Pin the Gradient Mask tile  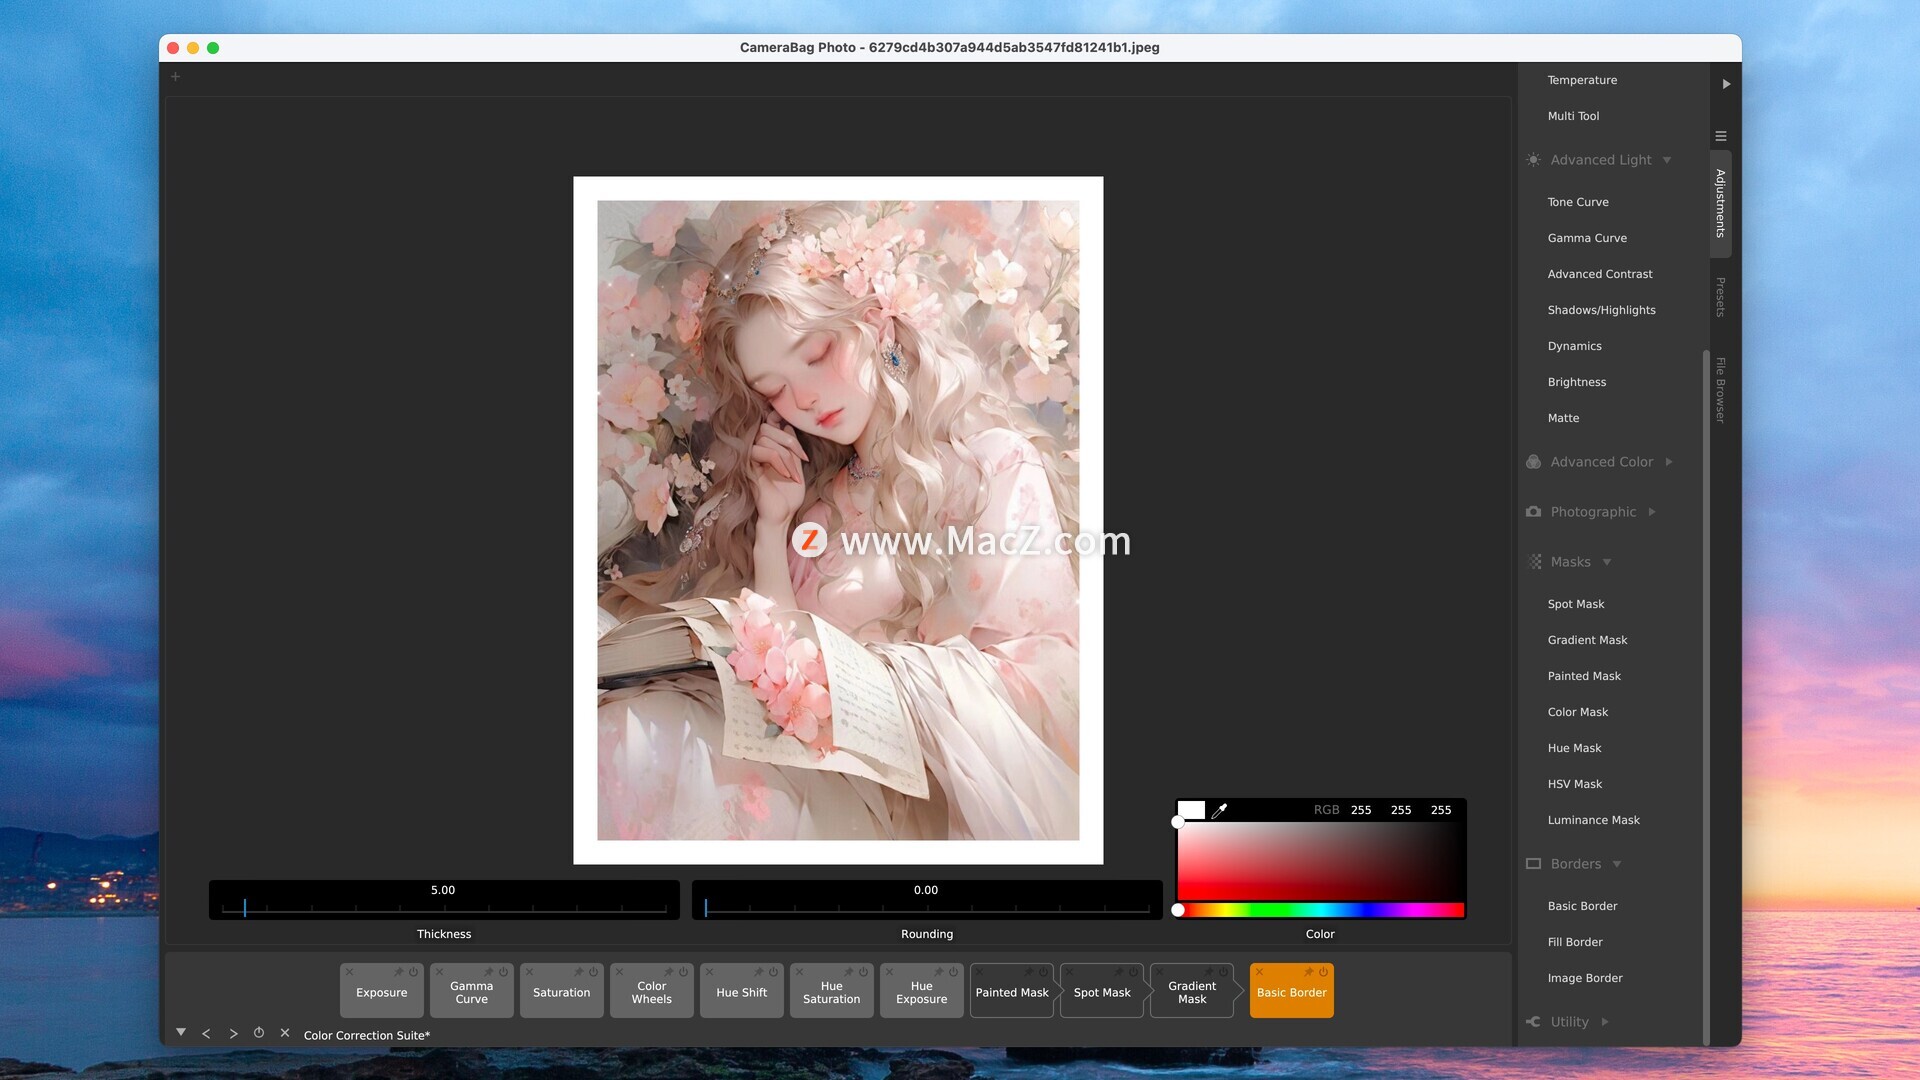click(1208, 972)
